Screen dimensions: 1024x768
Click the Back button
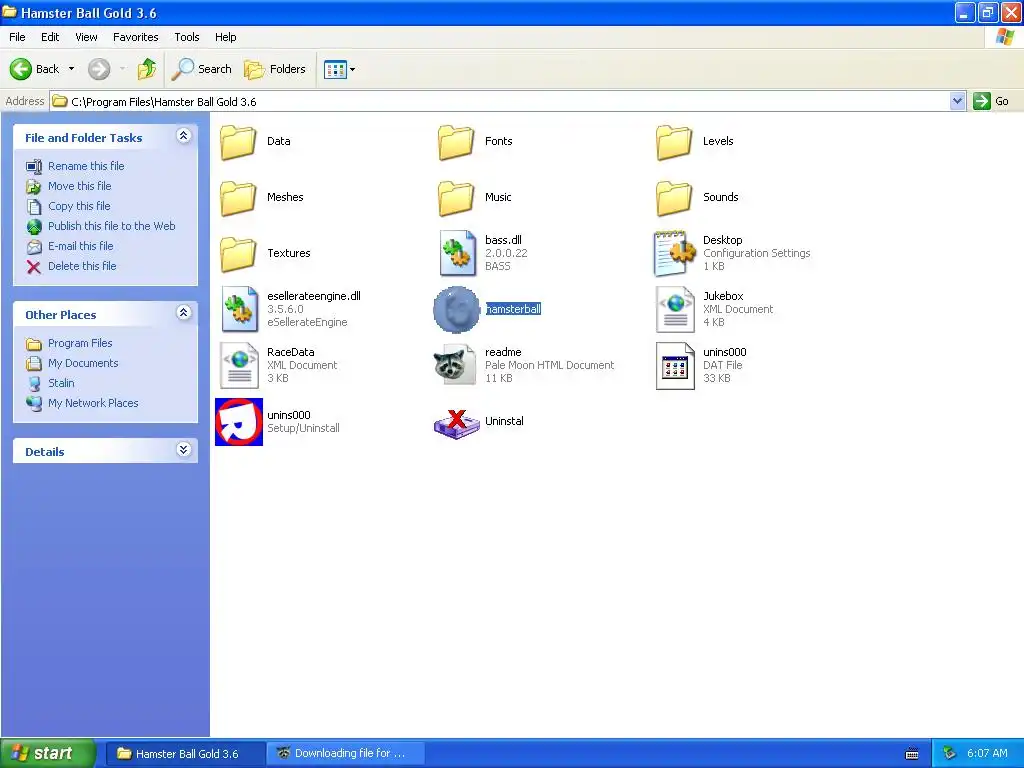[35, 69]
